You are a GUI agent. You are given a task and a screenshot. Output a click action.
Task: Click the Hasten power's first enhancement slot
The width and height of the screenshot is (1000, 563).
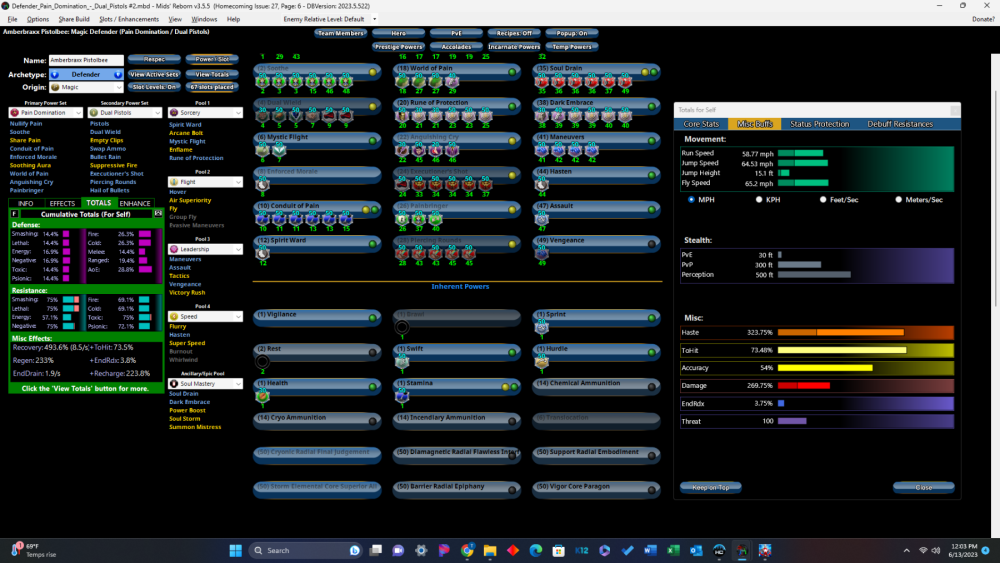[542, 184]
